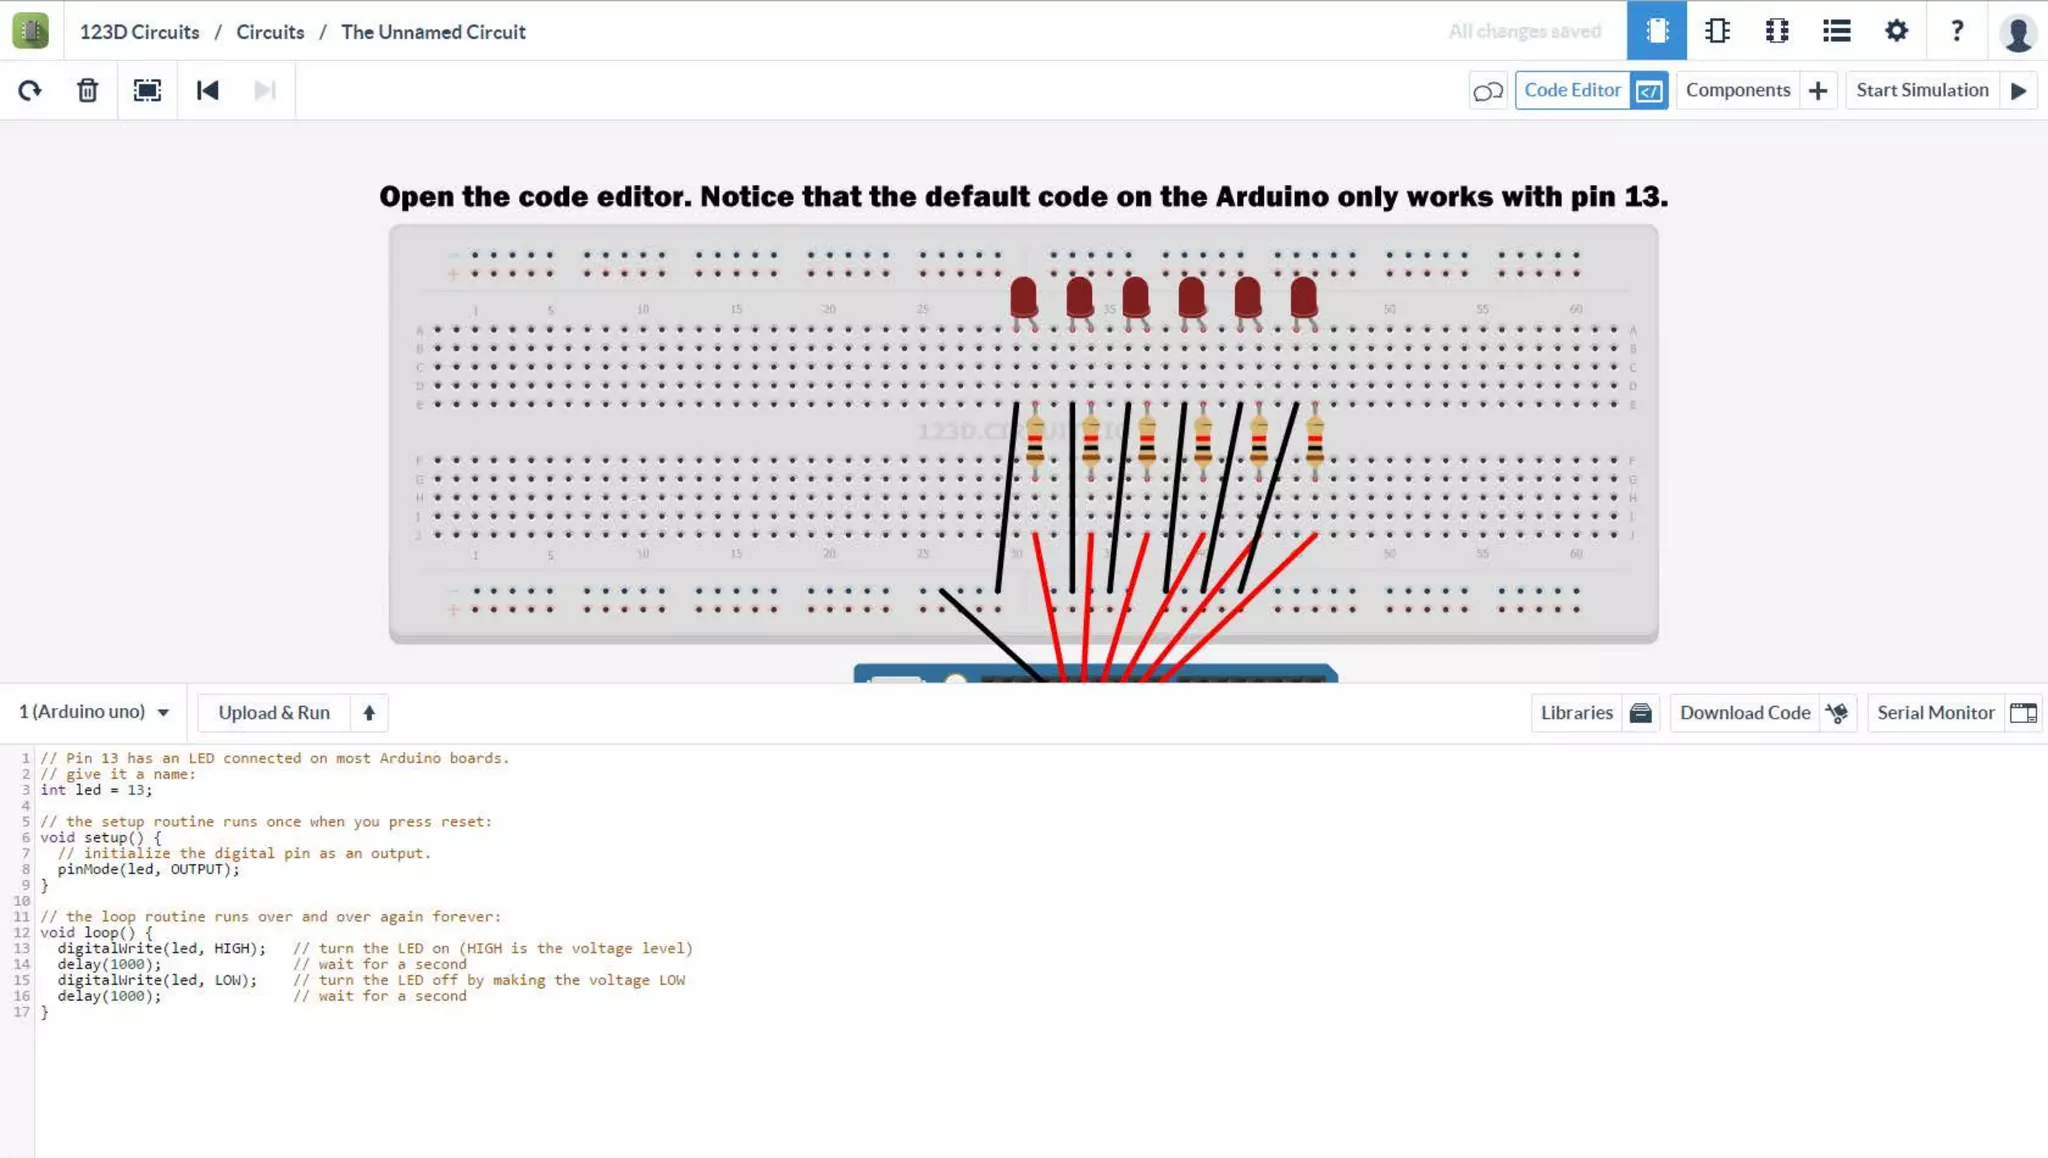
Task: Click the 'pinMode(led, OUTPUT);' code line
Action: click(149, 869)
